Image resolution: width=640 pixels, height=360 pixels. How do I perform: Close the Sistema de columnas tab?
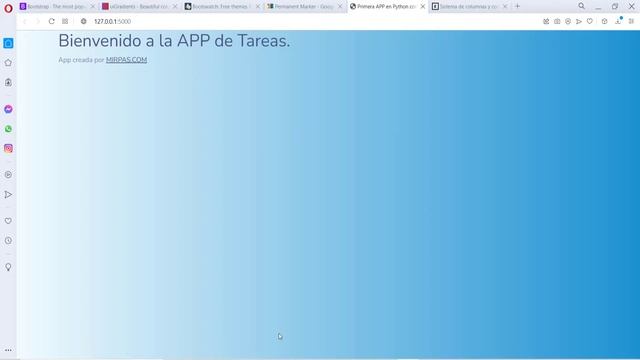(x=505, y=7)
